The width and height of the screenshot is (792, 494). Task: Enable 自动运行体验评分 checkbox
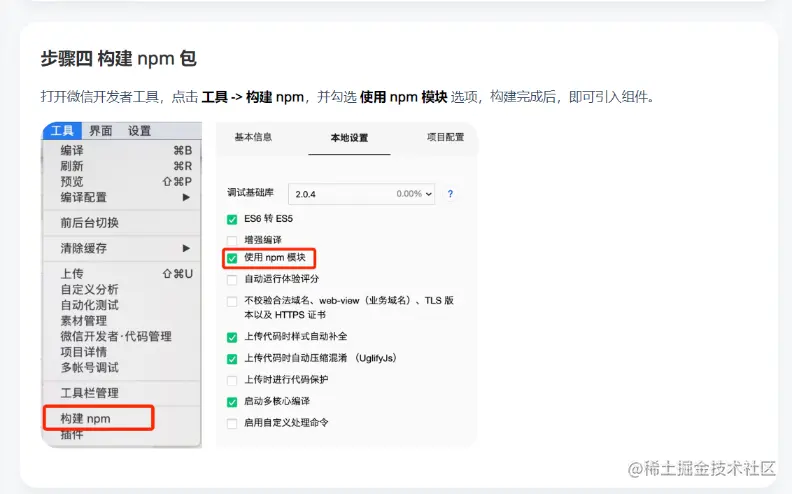point(232,279)
